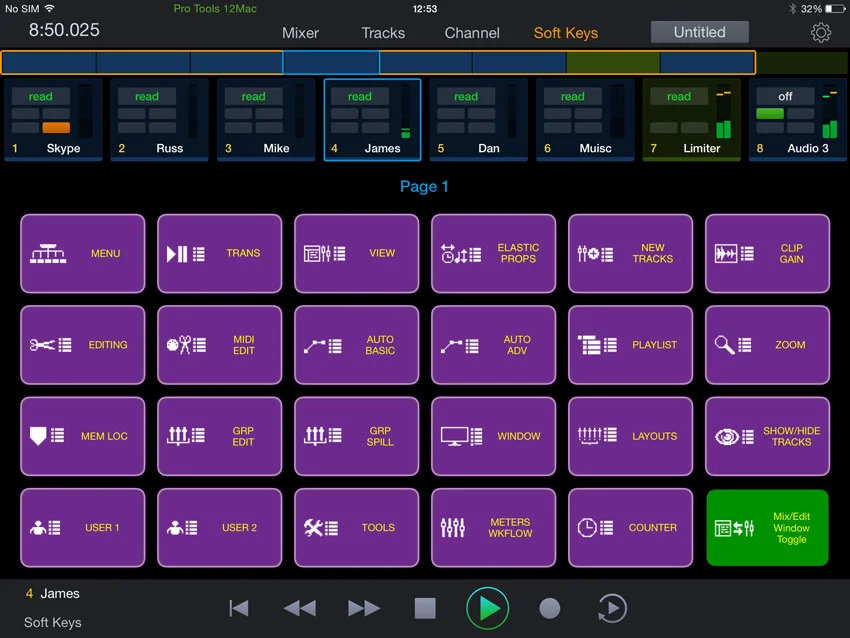
Task: Select the Skype track strip
Action: click(53, 120)
